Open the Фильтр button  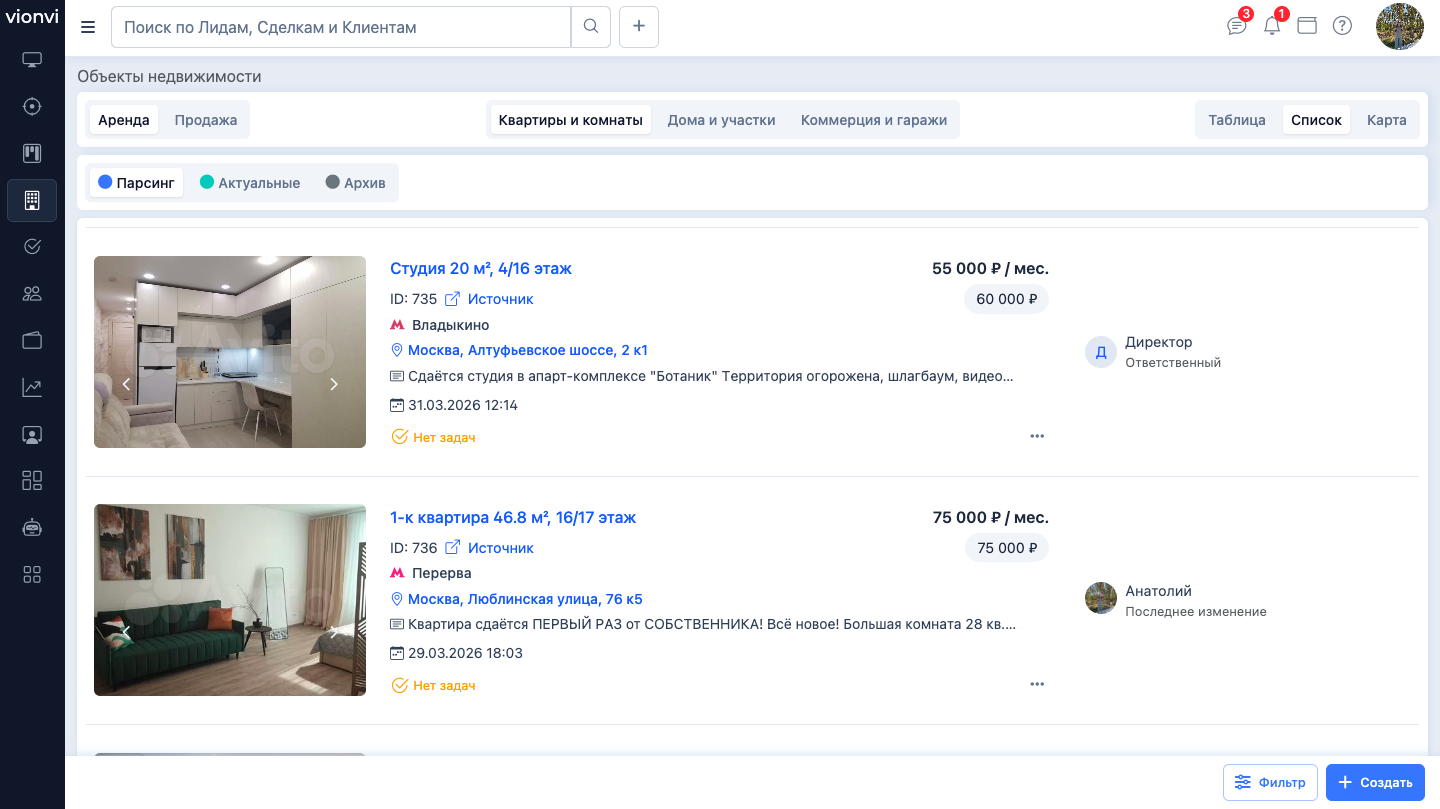point(1270,782)
